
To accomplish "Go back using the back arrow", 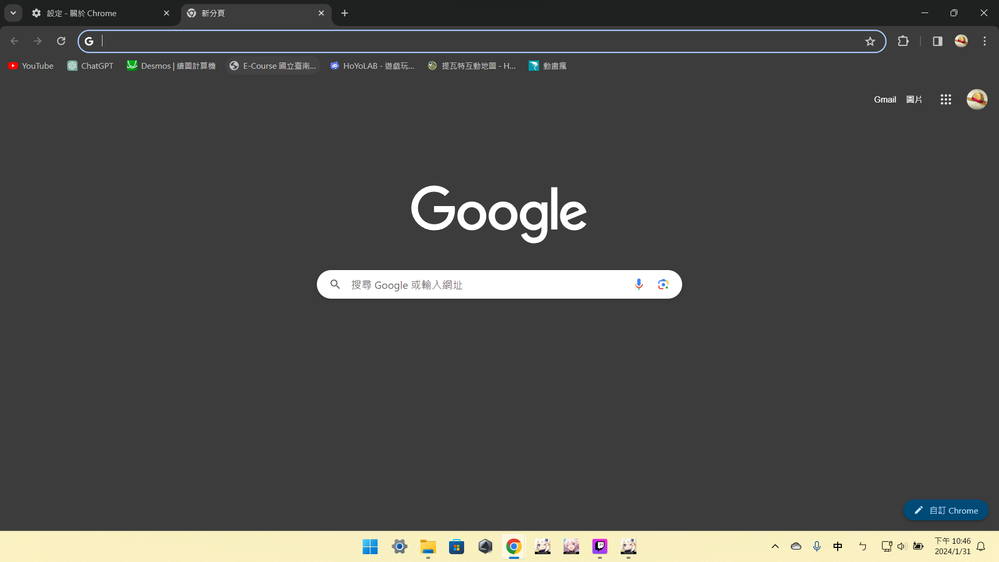I will point(15,41).
